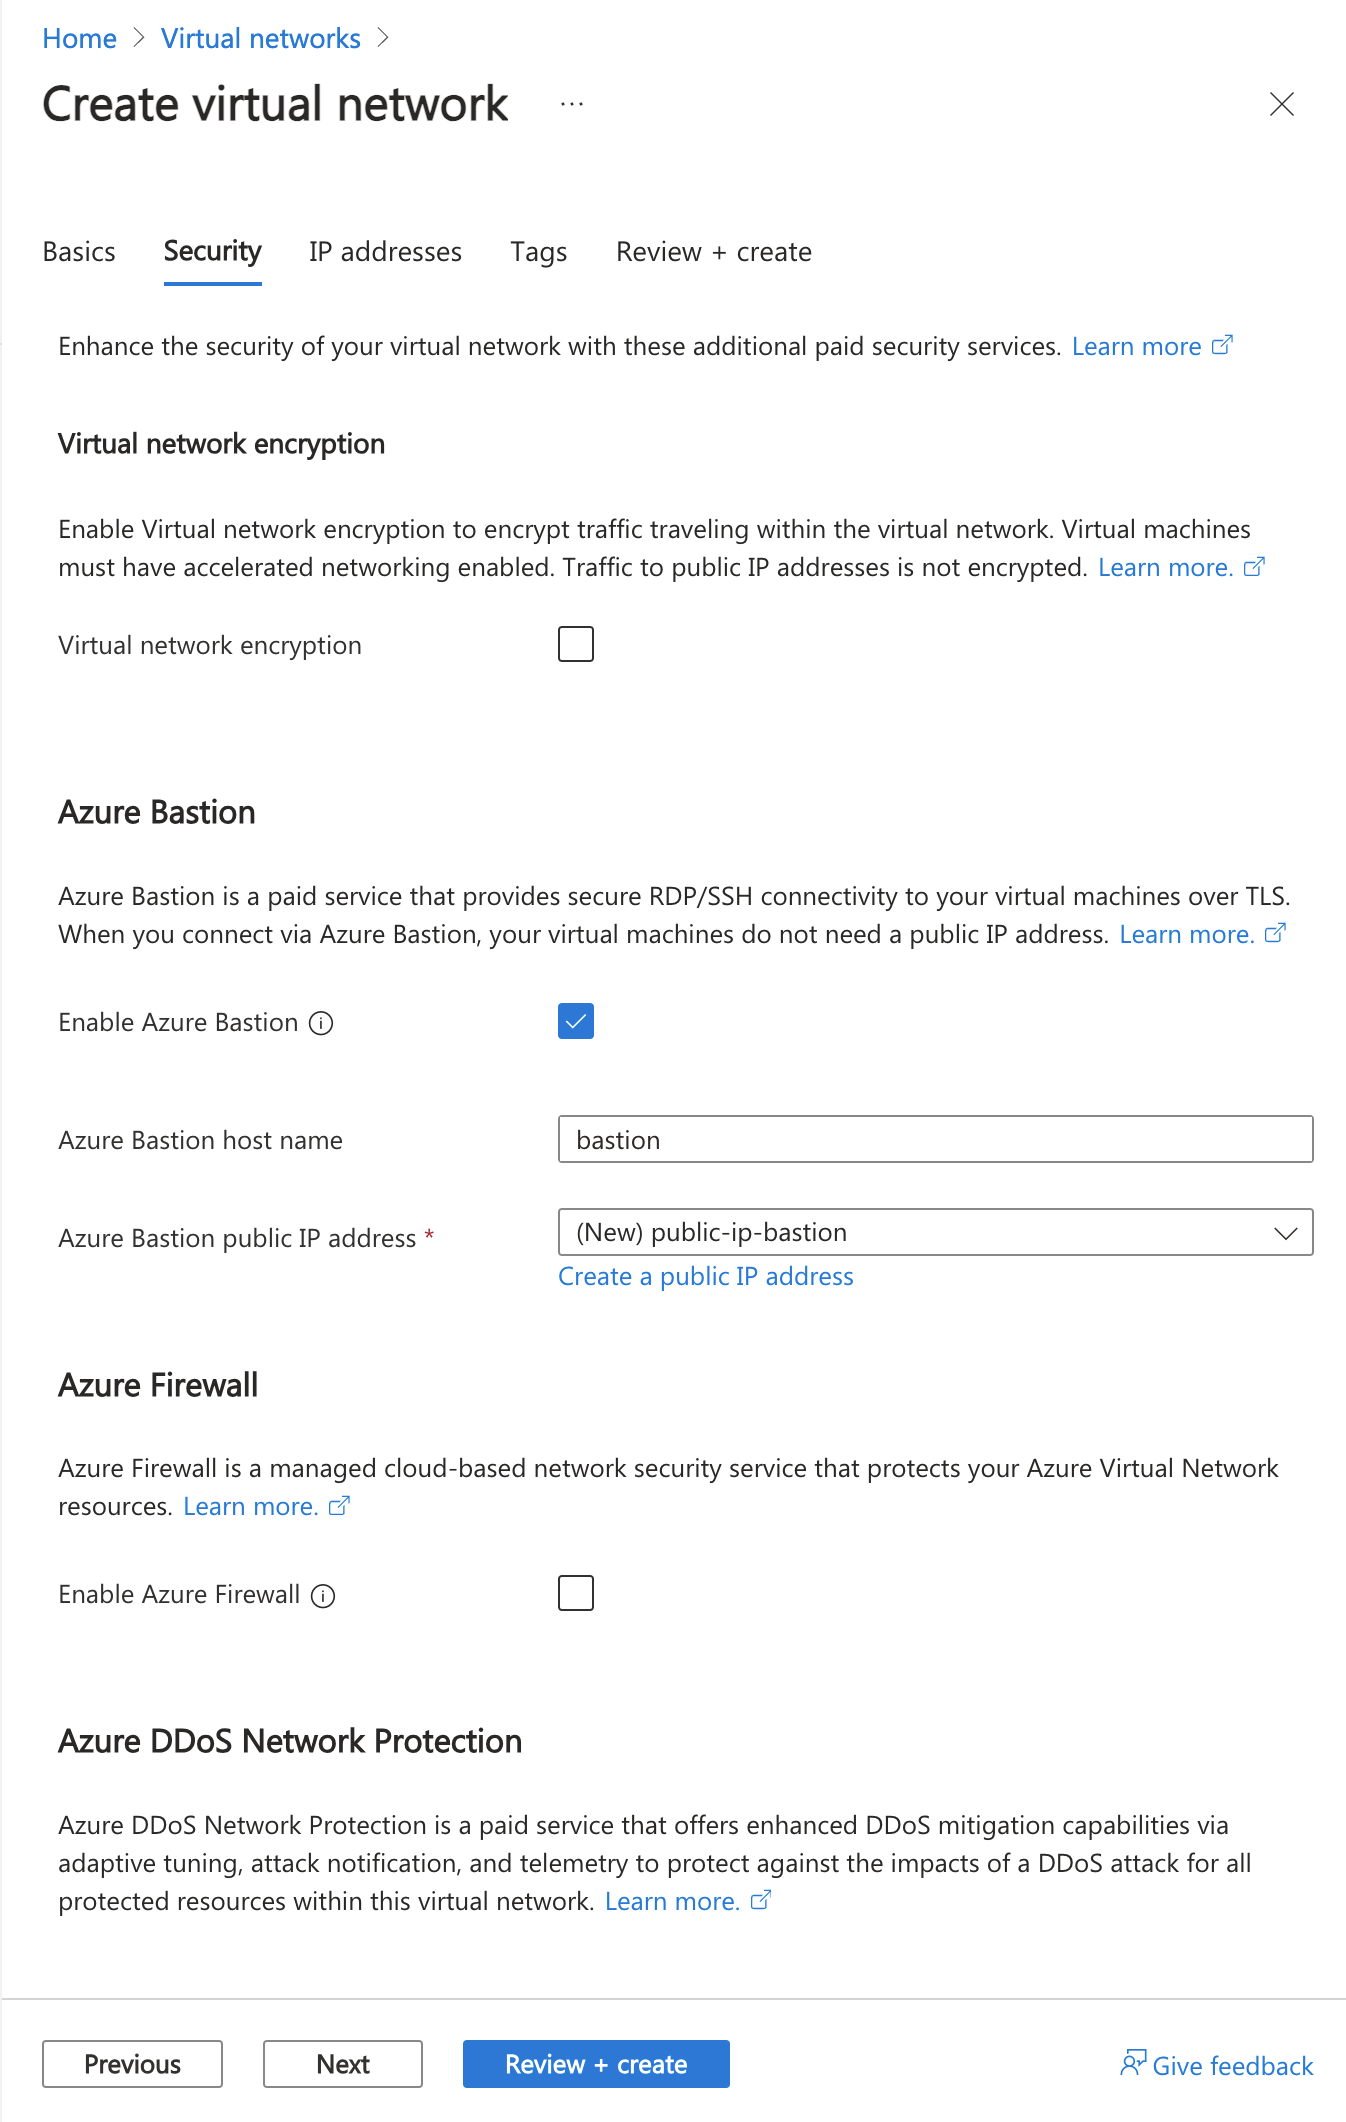This screenshot has width=1346, height=2122.
Task: Uncheck Enable Azure Bastion
Action: [x=575, y=1021]
